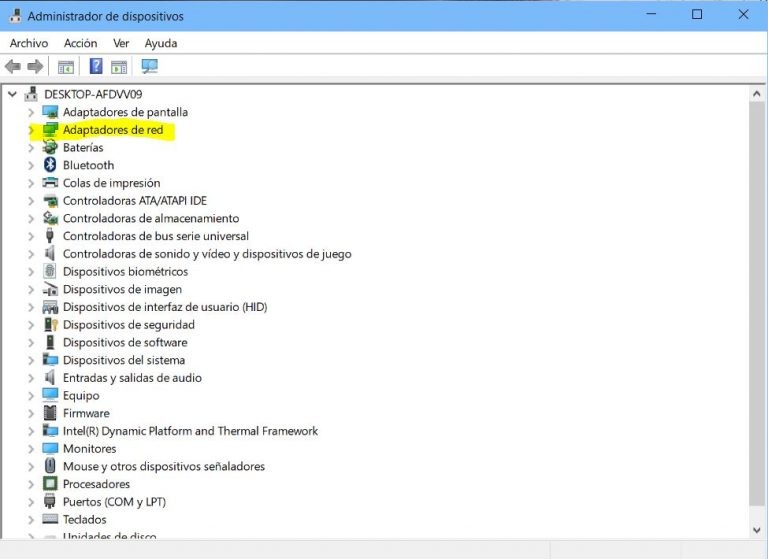Viewport: 768px width, 559px height.
Task: Select the Dispositivos biométricos label
Action: [x=125, y=271]
